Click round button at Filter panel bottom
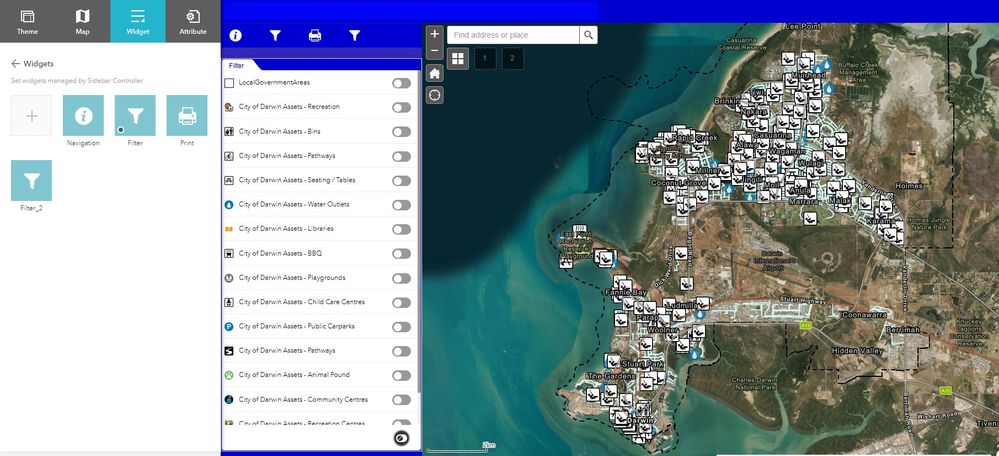The width and height of the screenshot is (999, 456). click(x=401, y=438)
